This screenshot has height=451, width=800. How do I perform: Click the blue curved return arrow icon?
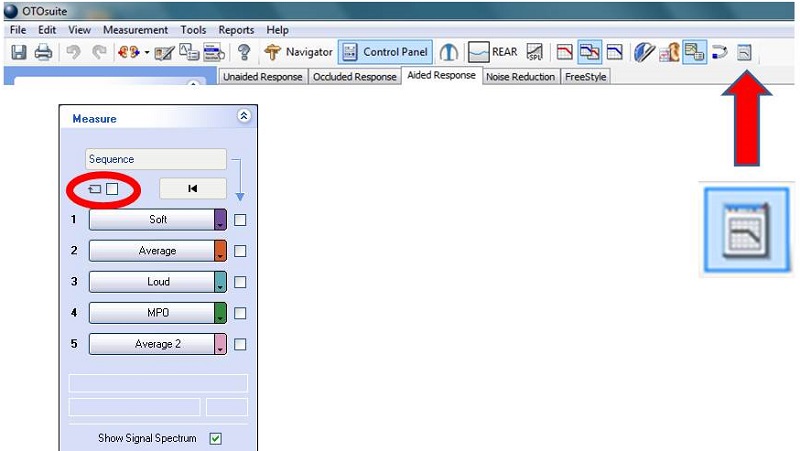[719, 52]
